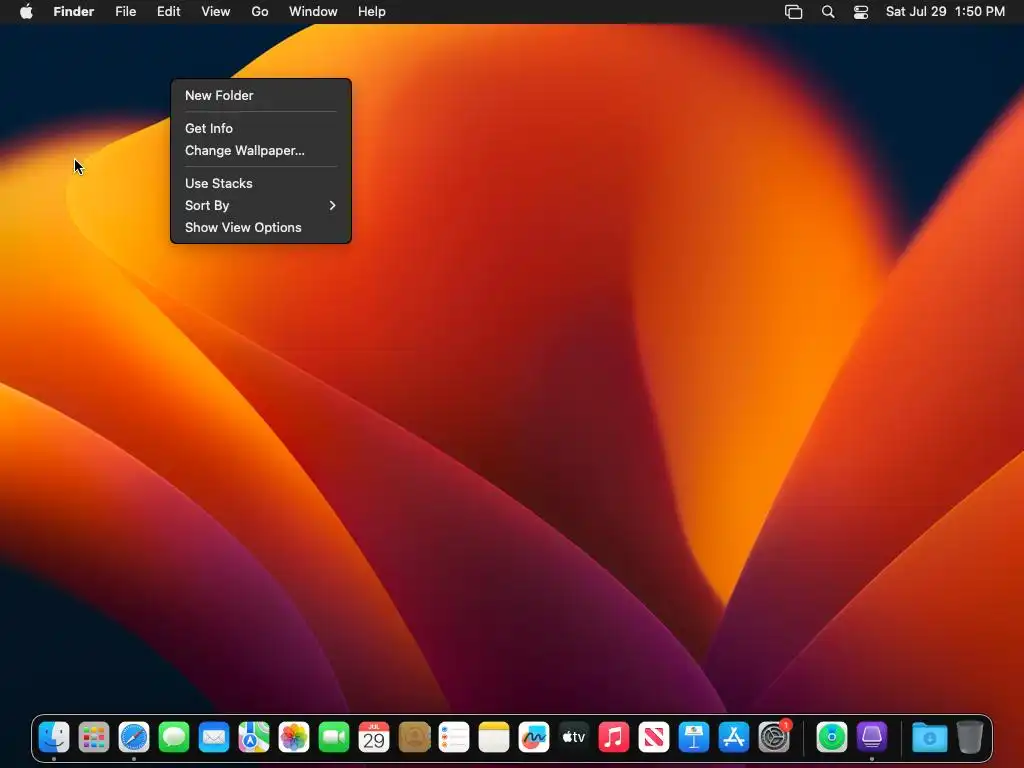
Task: Open Spotlight search in the menu bar
Action: tap(828, 12)
